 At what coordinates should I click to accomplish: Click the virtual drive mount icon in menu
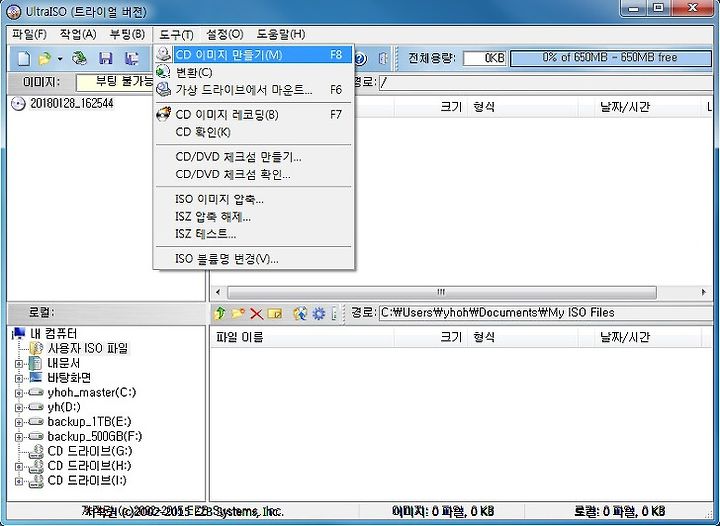[x=163, y=90]
